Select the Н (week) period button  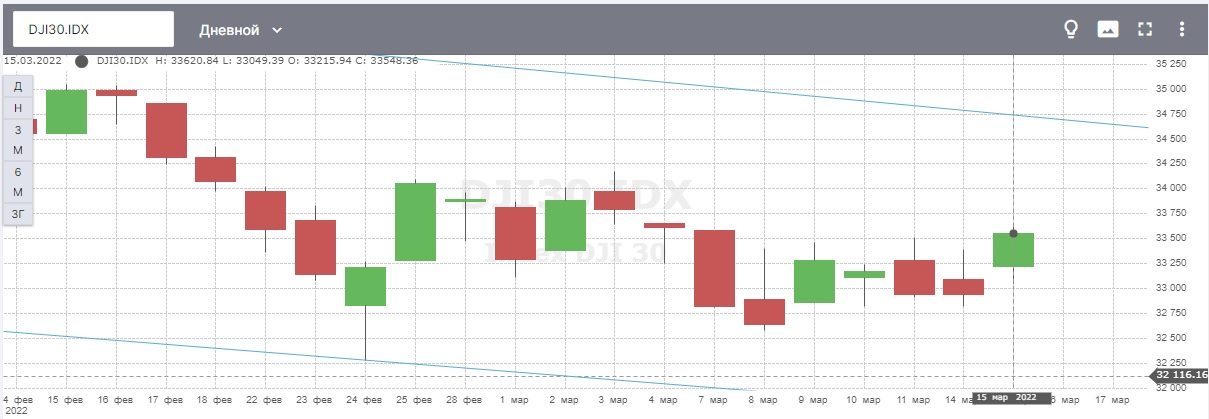tap(18, 108)
